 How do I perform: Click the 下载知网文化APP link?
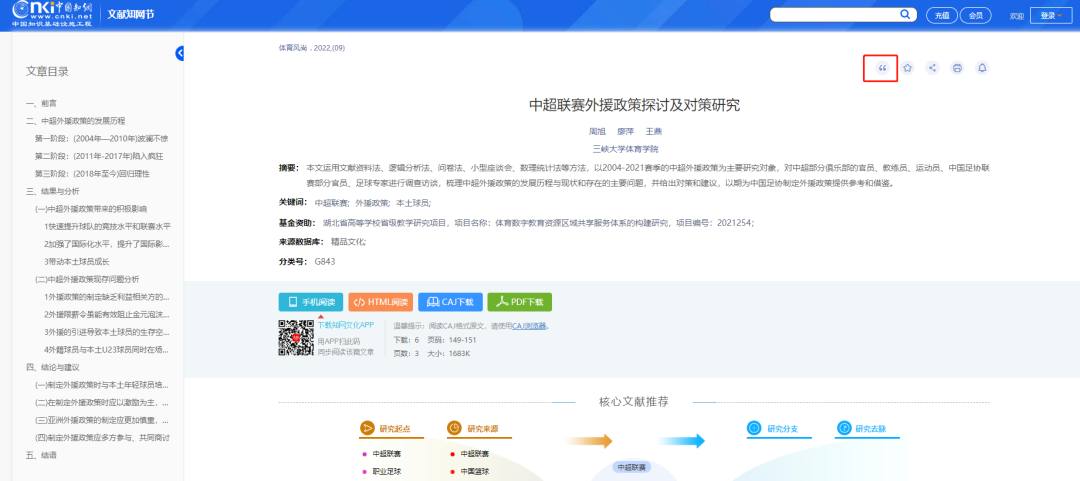pos(346,324)
